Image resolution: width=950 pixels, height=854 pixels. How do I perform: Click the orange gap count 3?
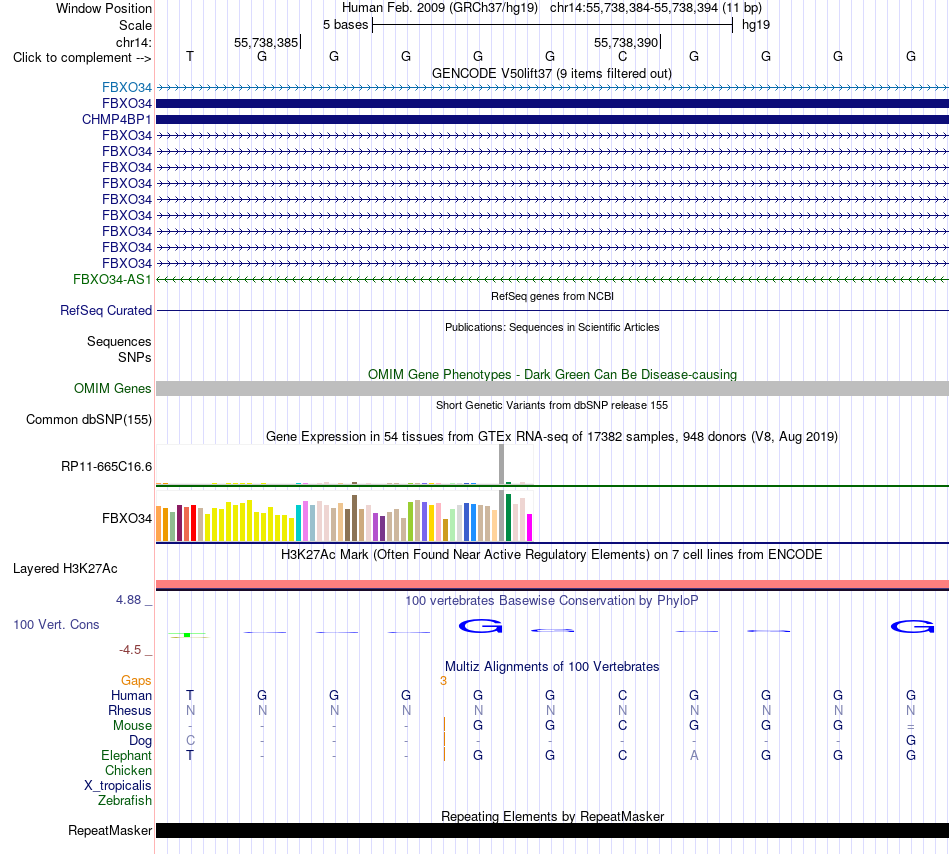[443, 680]
